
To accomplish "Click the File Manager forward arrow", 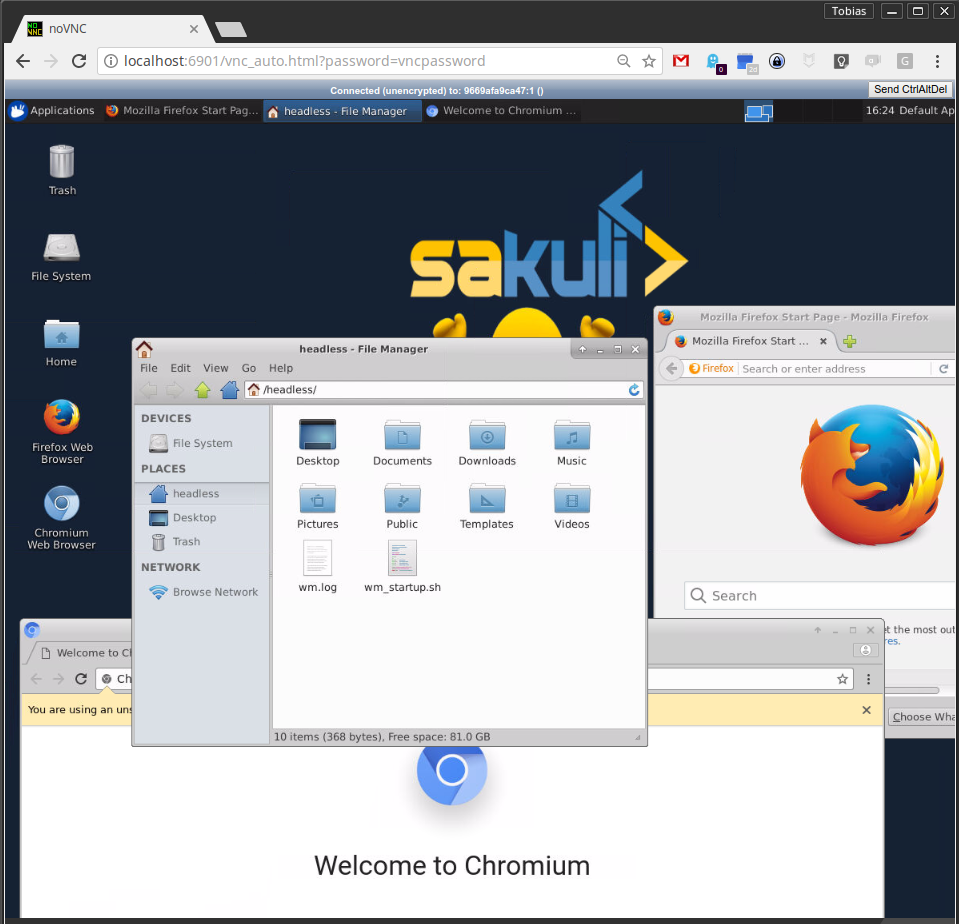I will coord(175,390).
